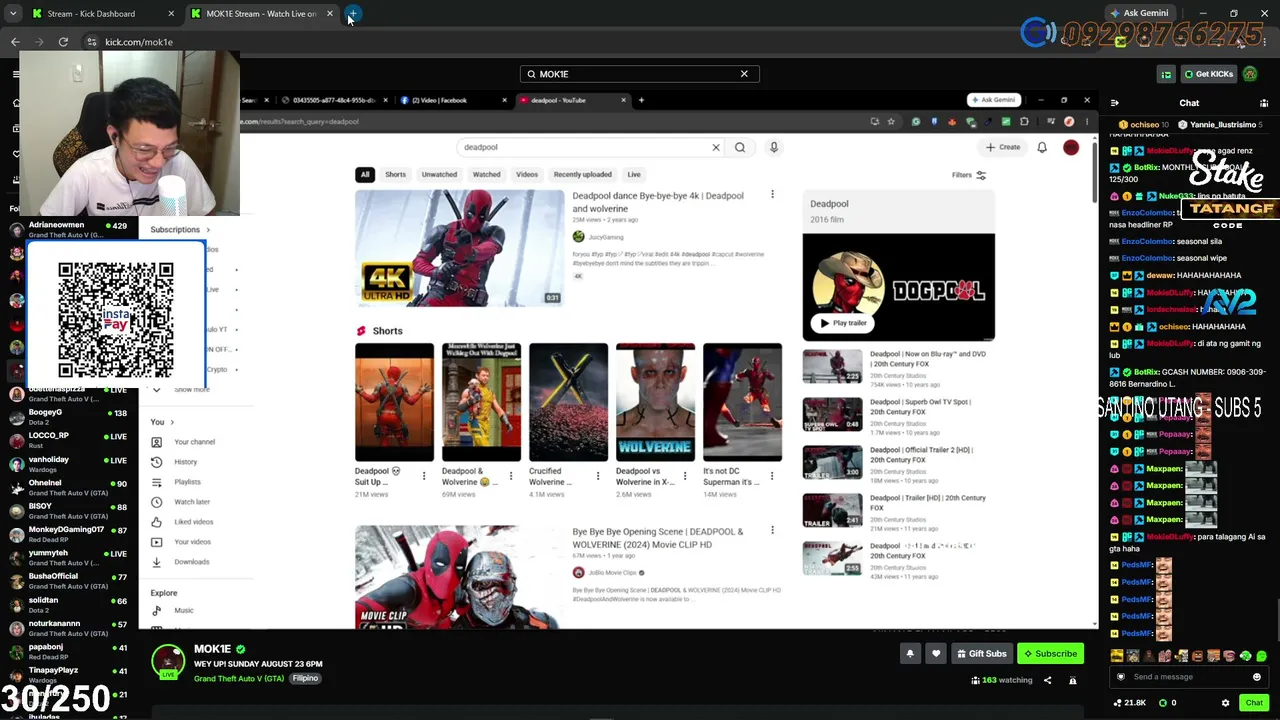Select the Shorts filter chip
Viewport: 1280px width, 720px height.
tap(396, 175)
